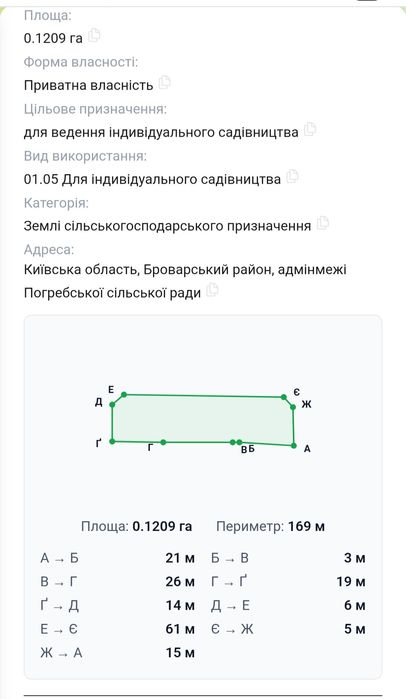Click vertex Д on the parcel diagram
Image resolution: width=406 pixels, height=699 pixels.
point(112,404)
